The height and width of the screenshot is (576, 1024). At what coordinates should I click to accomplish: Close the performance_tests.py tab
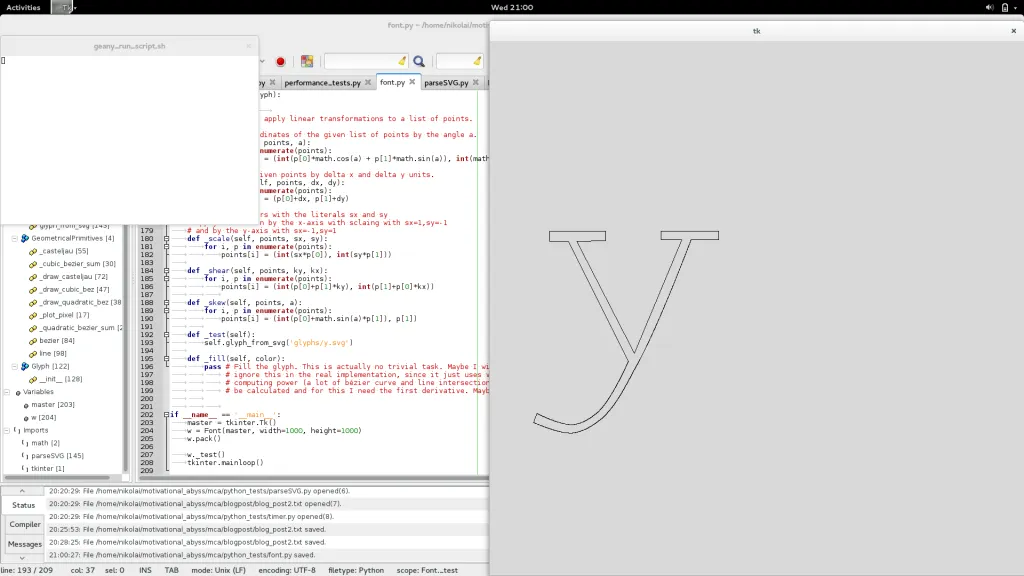(368, 82)
